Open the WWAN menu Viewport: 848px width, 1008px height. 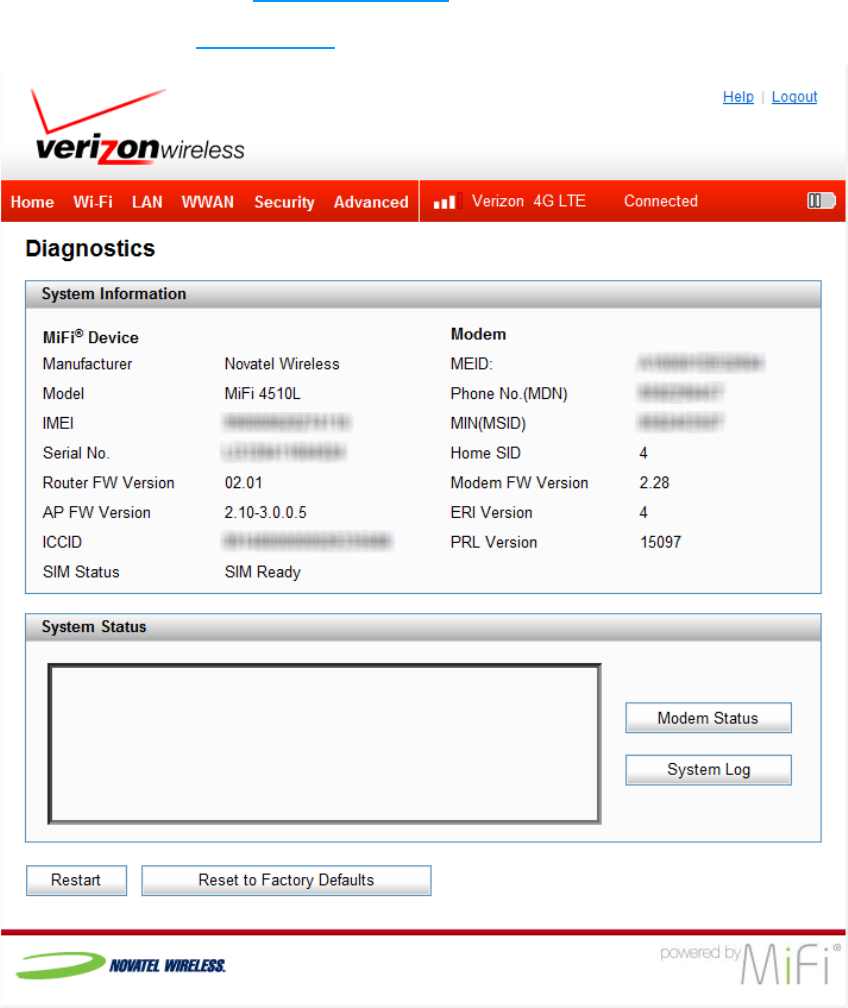pyautogui.click(x=208, y=202)
